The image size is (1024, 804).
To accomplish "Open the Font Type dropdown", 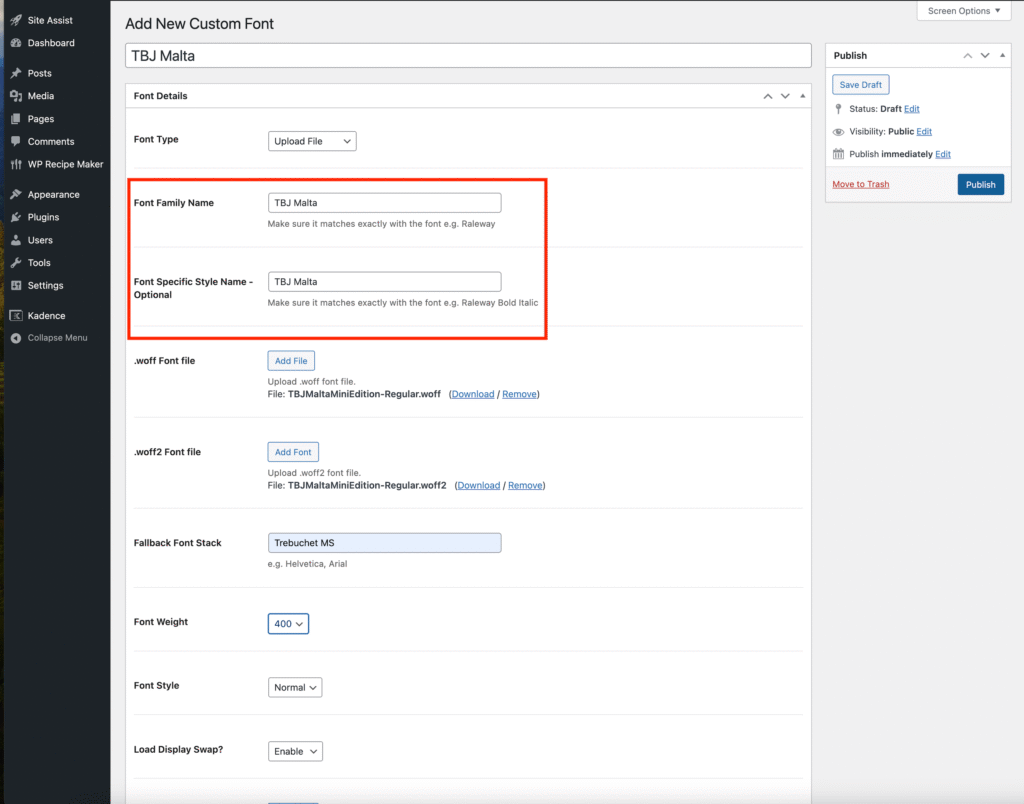I will tap(312, 141).
